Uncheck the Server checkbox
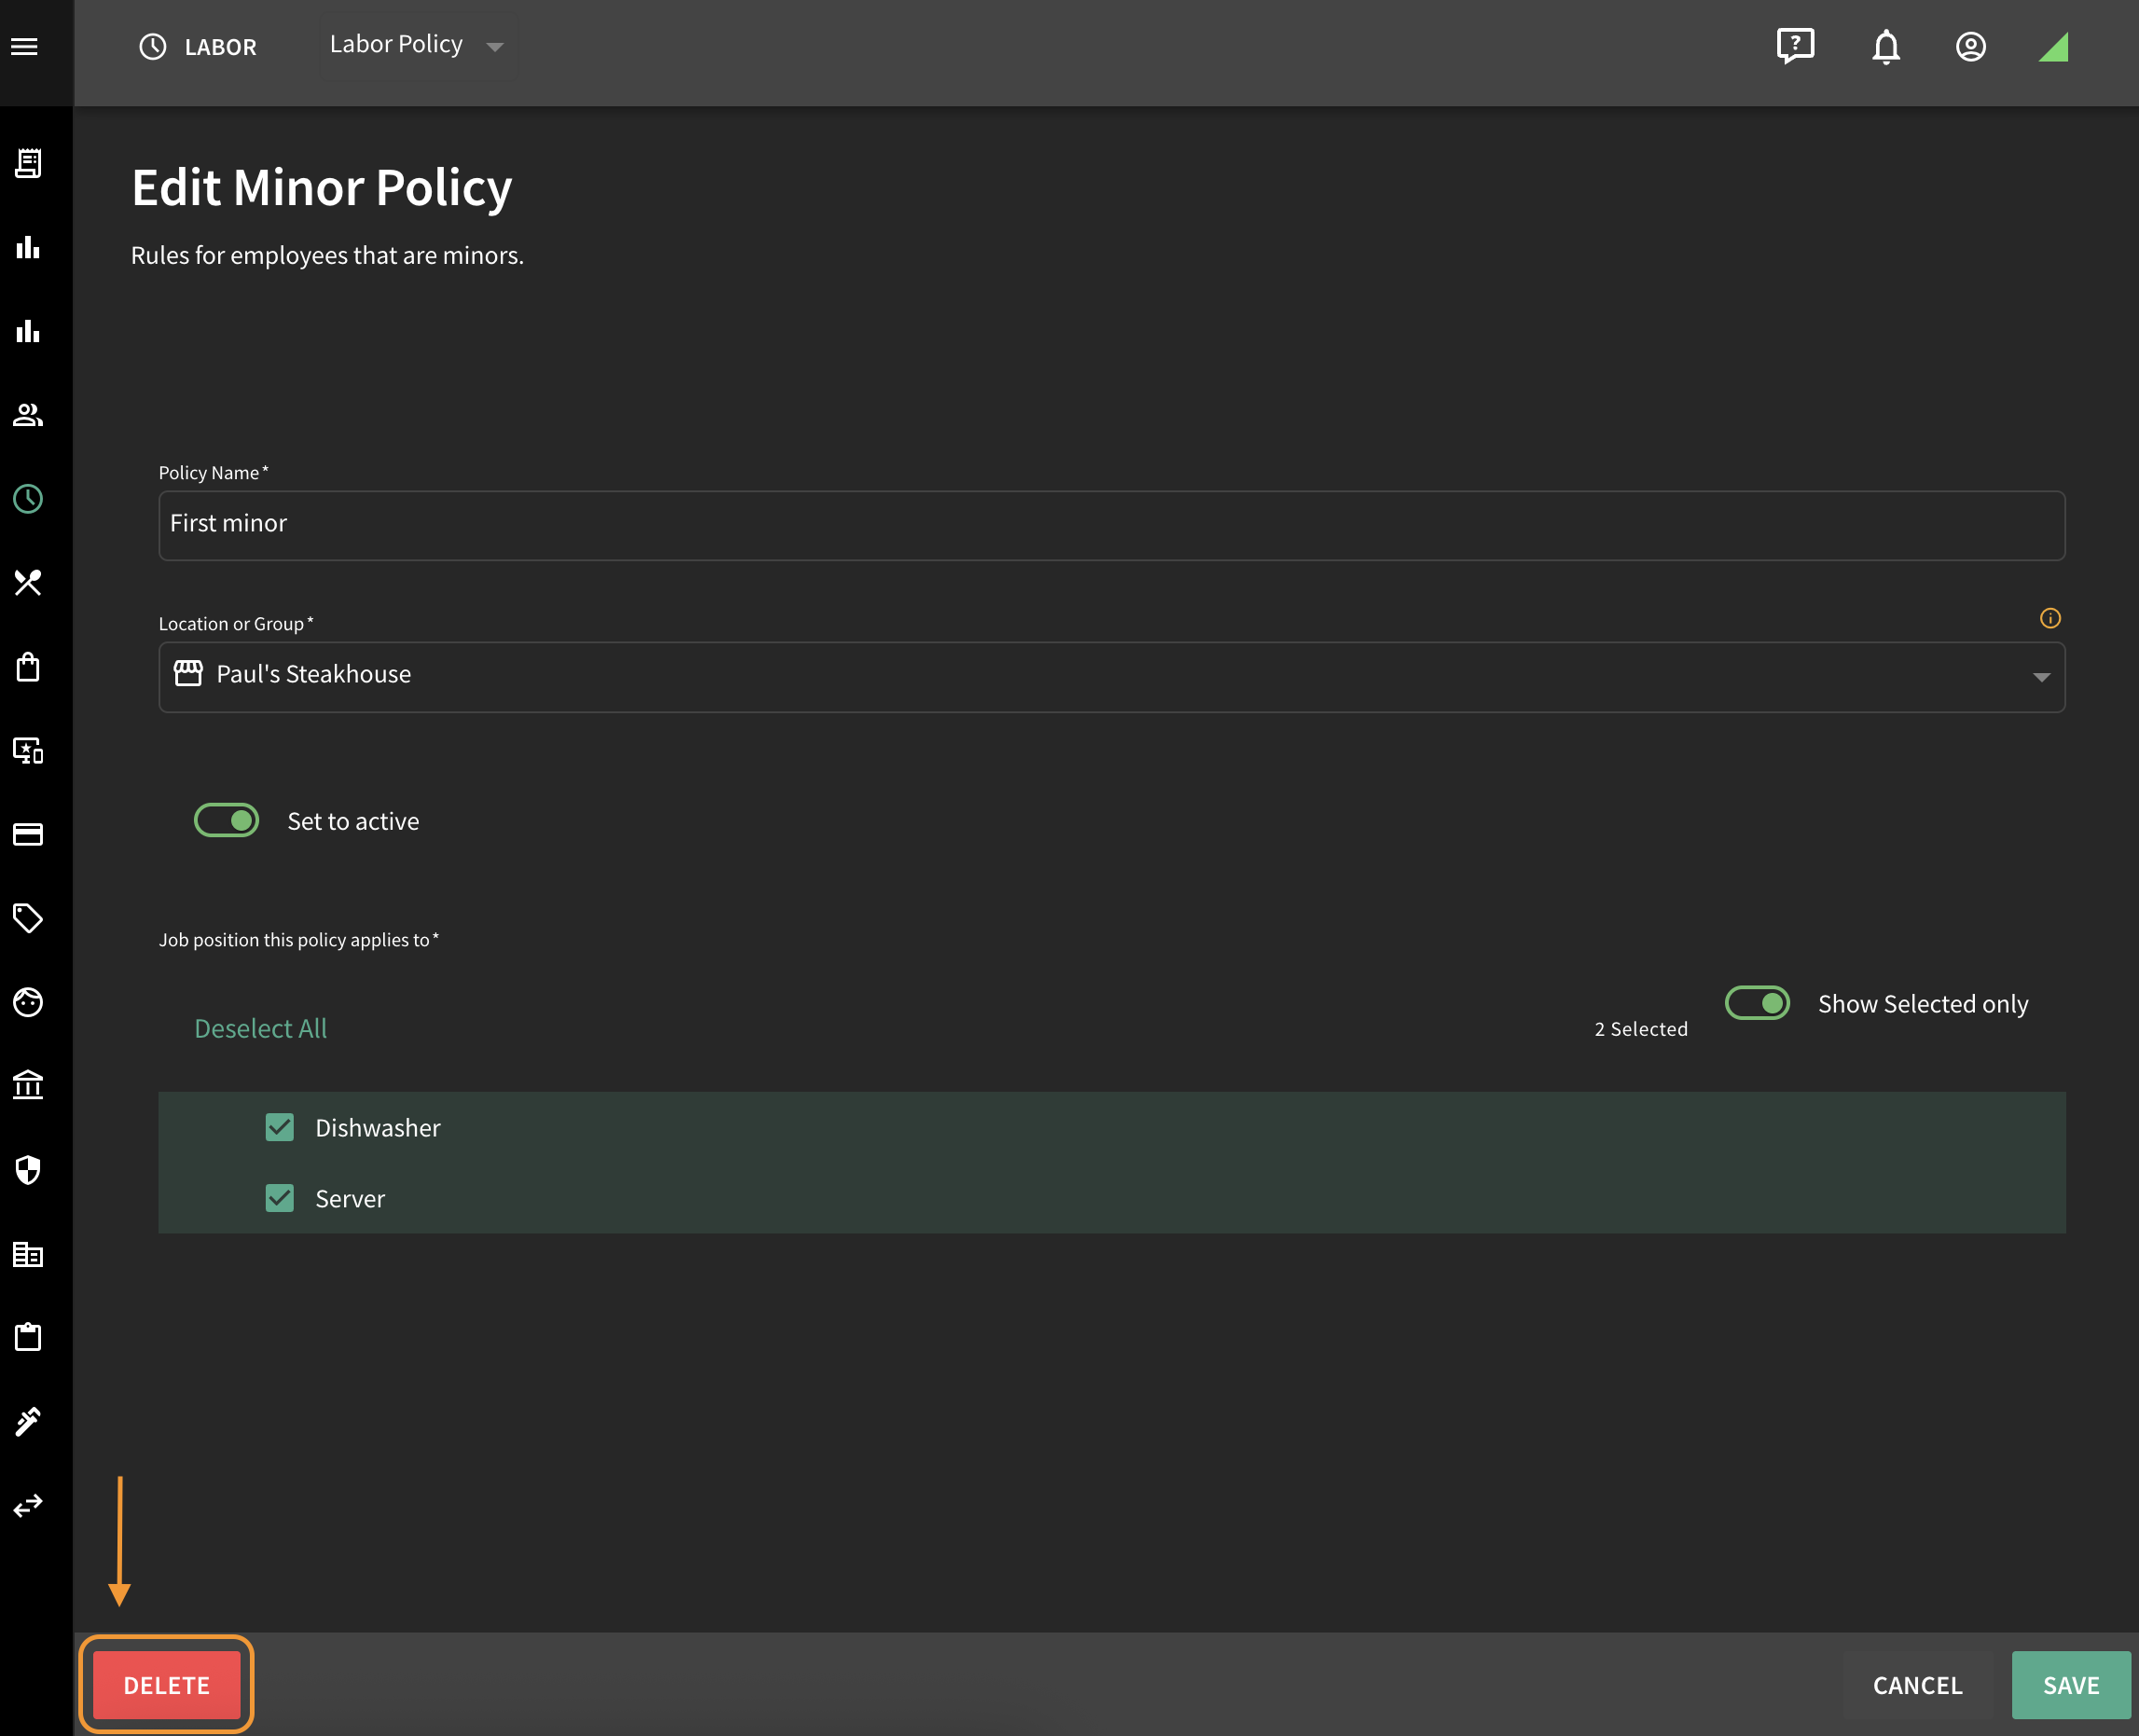2139x1736 pixels. (x=280, y=1198)
